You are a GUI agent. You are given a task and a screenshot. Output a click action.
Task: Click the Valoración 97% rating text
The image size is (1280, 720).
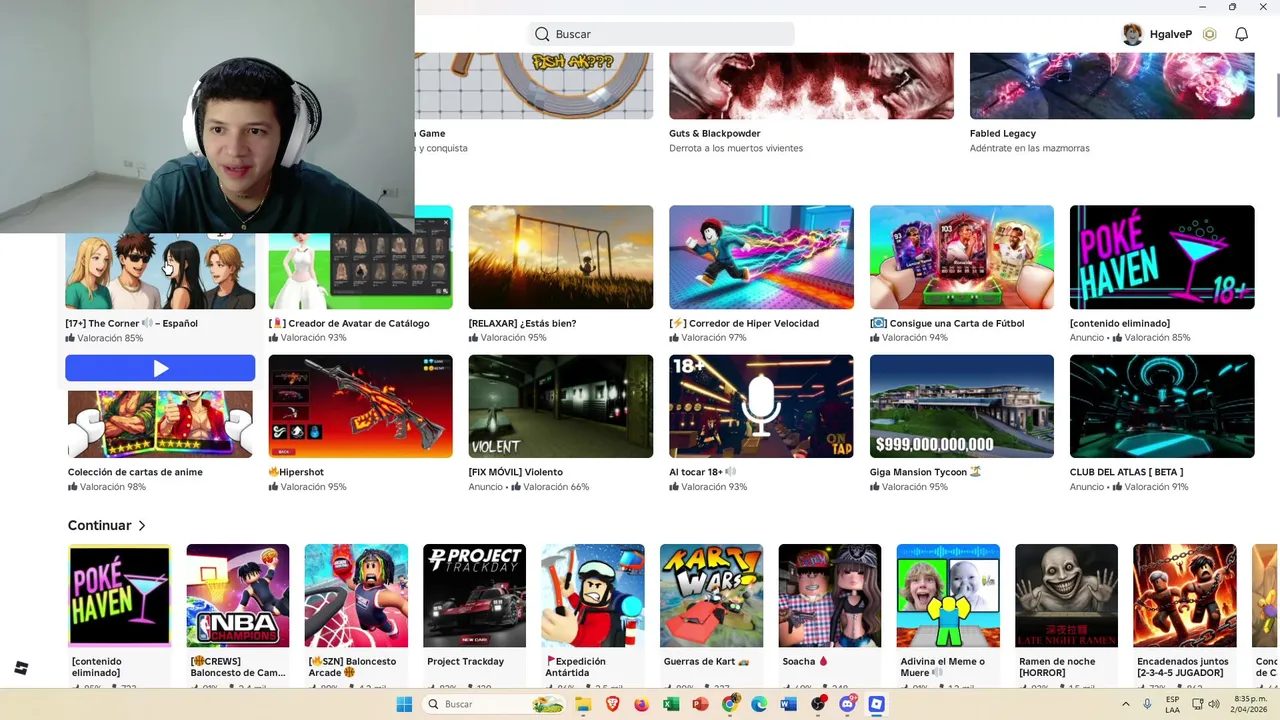tap(714, 338)
